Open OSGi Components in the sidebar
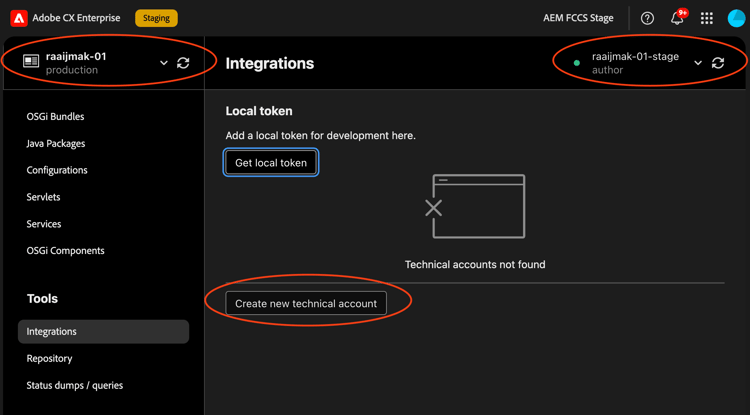This screenshot has height=415, width=750. point(66,251)
